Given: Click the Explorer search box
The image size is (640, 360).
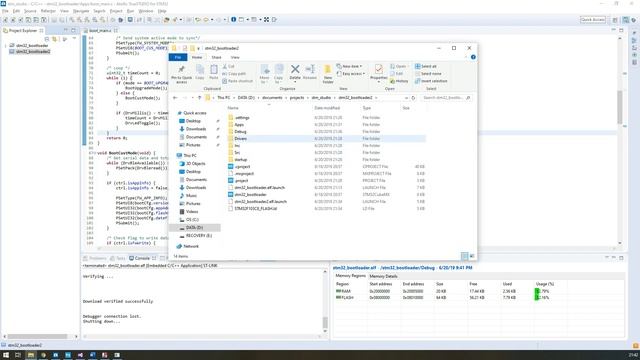Looking at the screenshot, I should pyautogui.click(x=446, y=98).
